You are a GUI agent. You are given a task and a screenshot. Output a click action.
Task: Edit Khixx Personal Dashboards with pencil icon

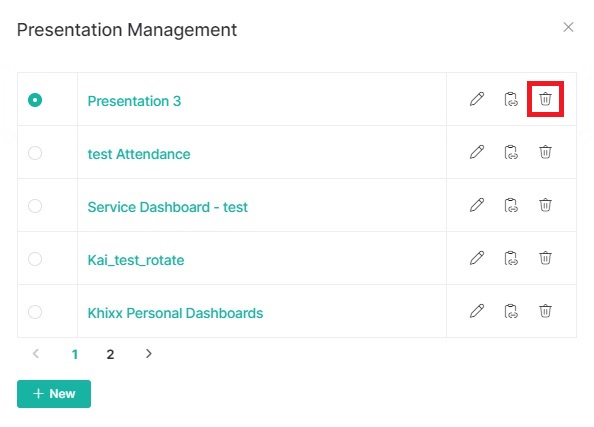click(x=477, y=311)
